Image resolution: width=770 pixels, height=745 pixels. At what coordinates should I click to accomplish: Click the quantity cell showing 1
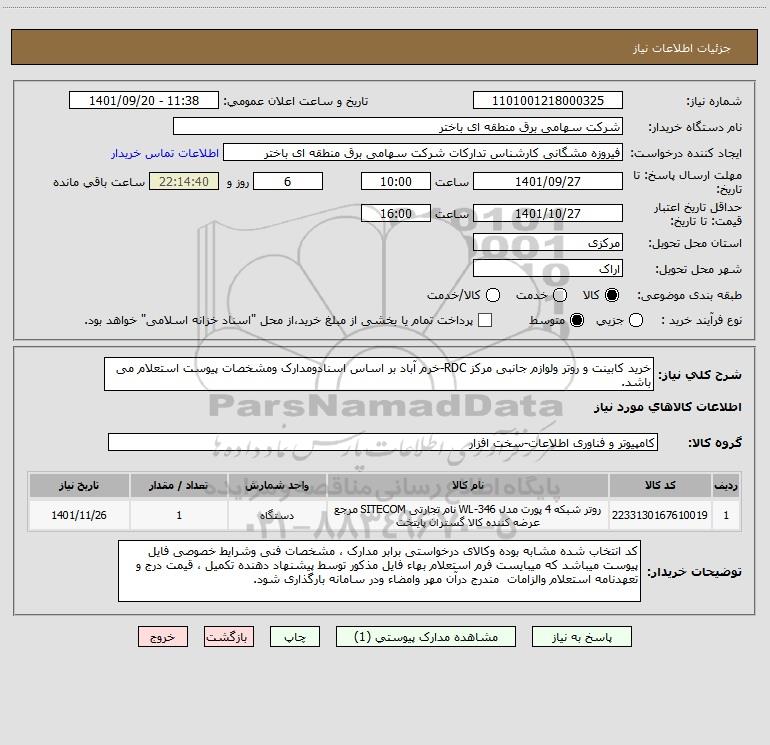tap(179, 515)
